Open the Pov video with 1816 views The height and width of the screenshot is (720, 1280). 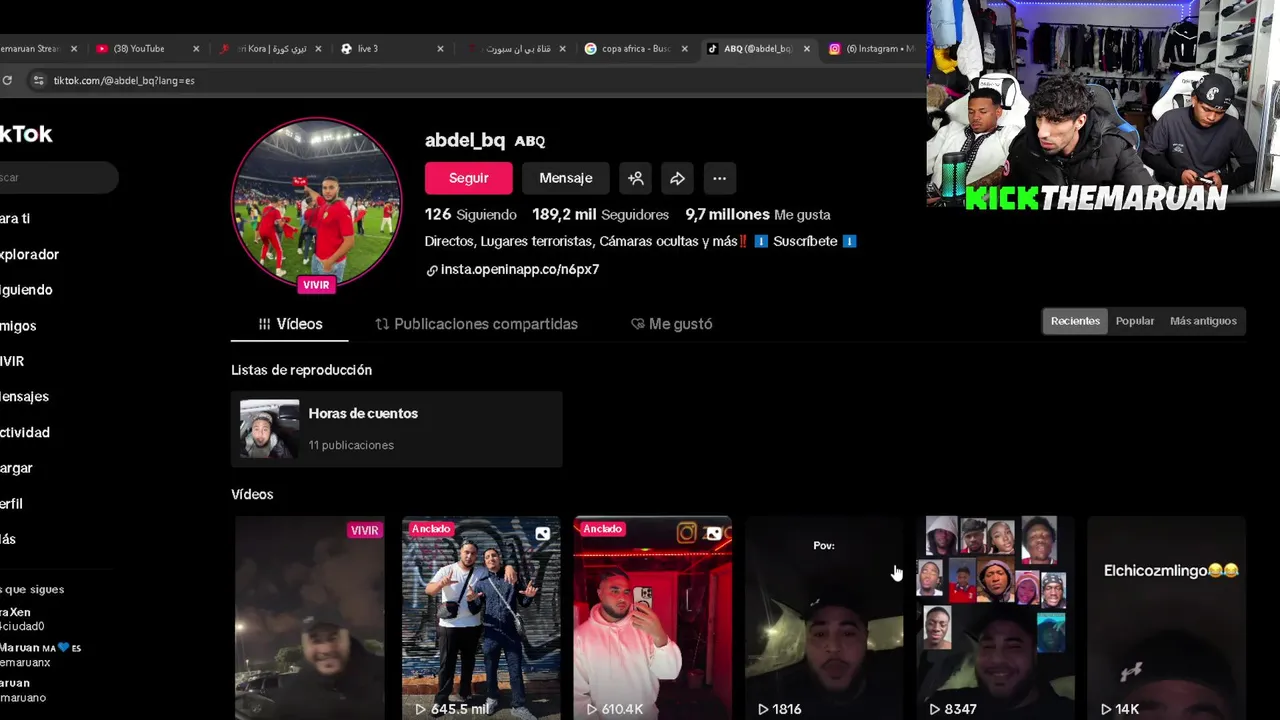[824, 618]
